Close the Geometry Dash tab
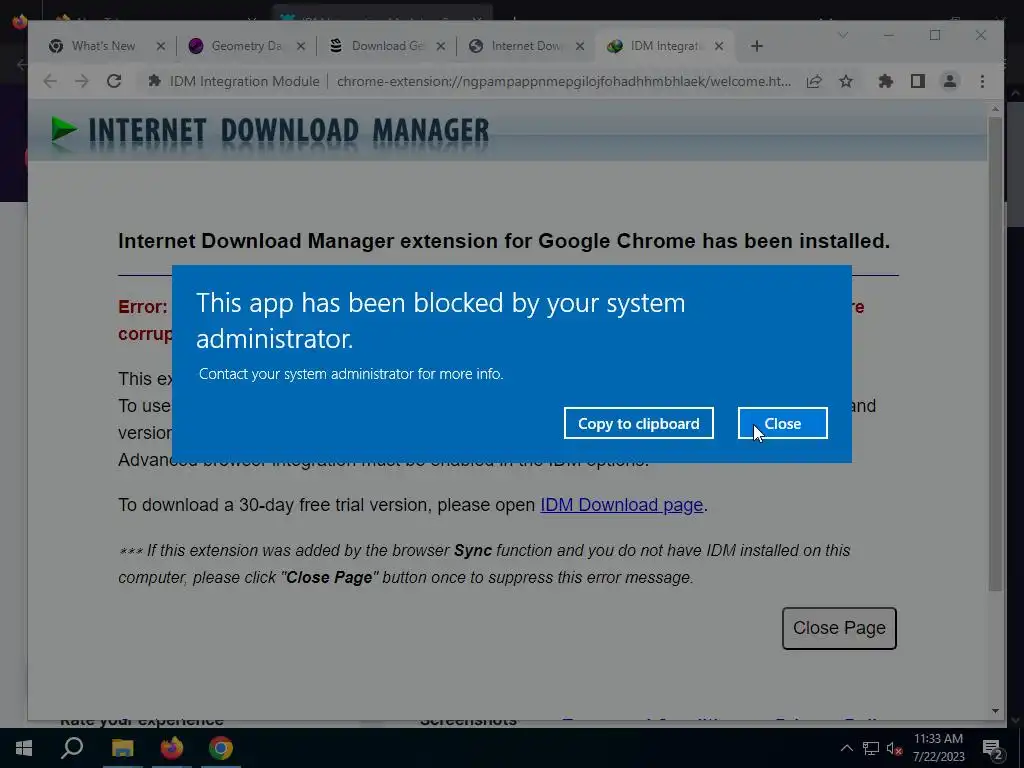Viewport: 1024px width, 768px height. tap(300, 46)
